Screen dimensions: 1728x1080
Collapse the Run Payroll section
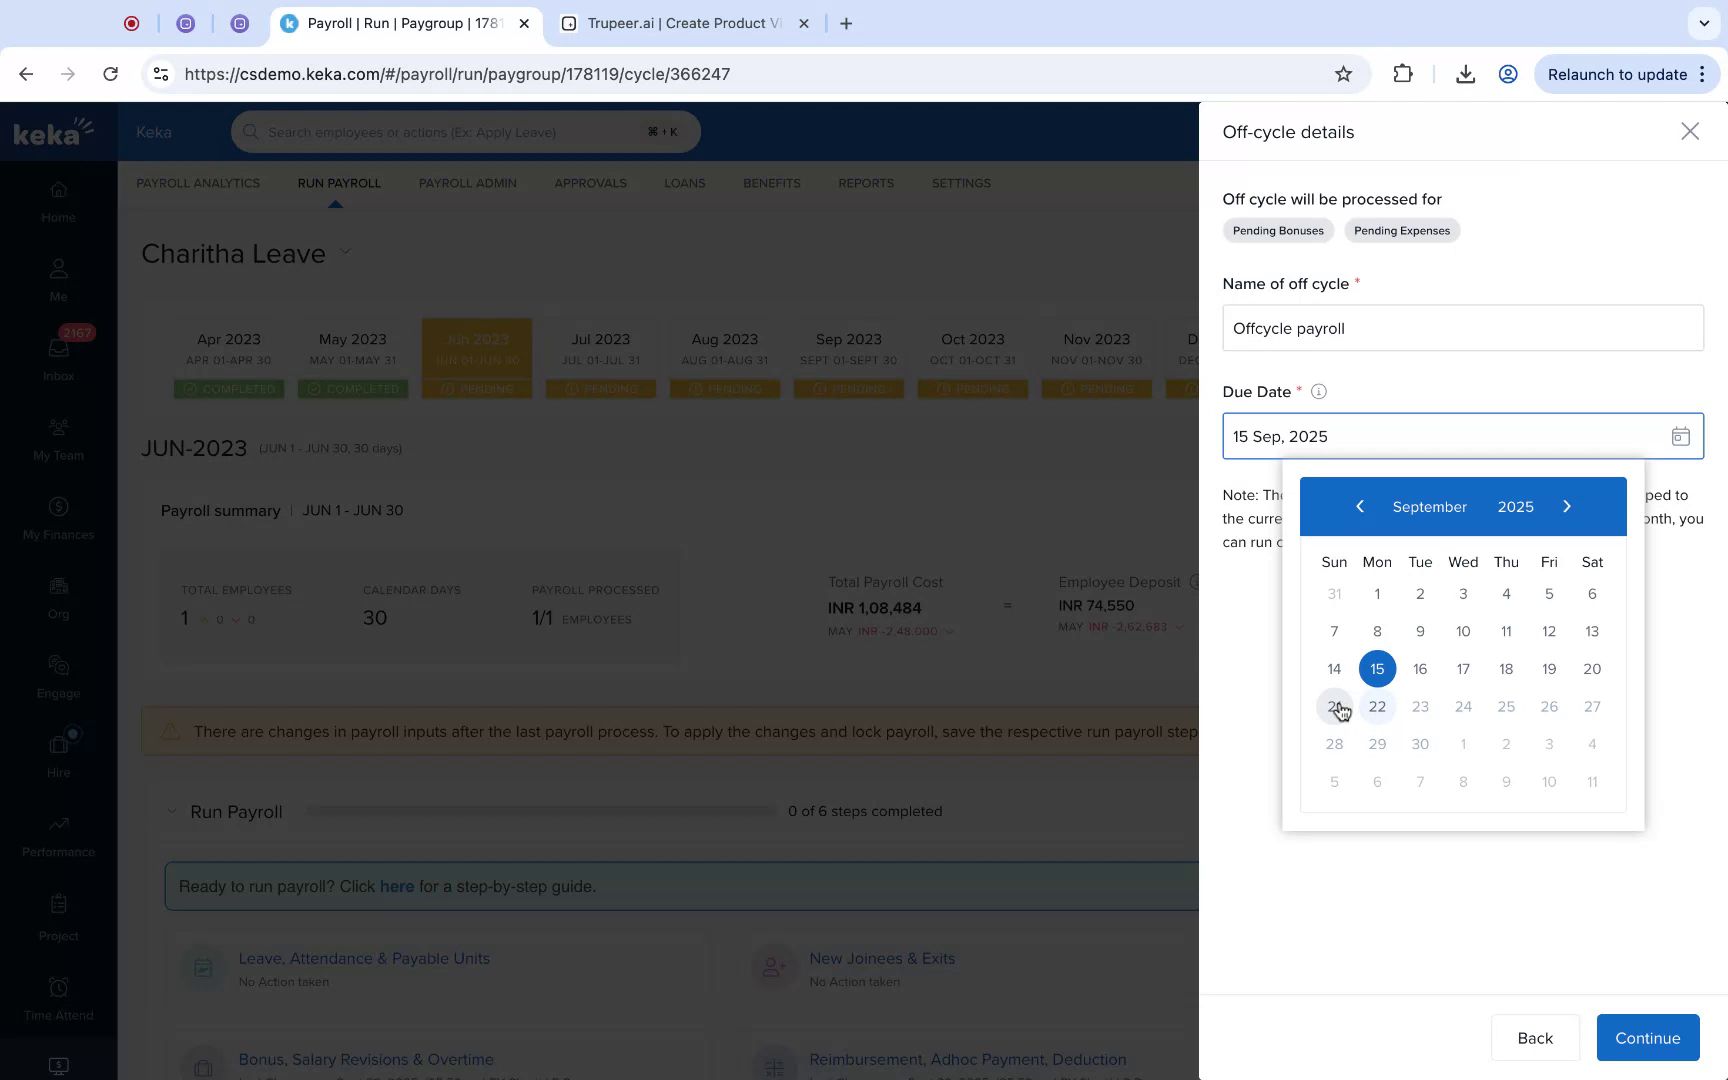tap(171, 811)
